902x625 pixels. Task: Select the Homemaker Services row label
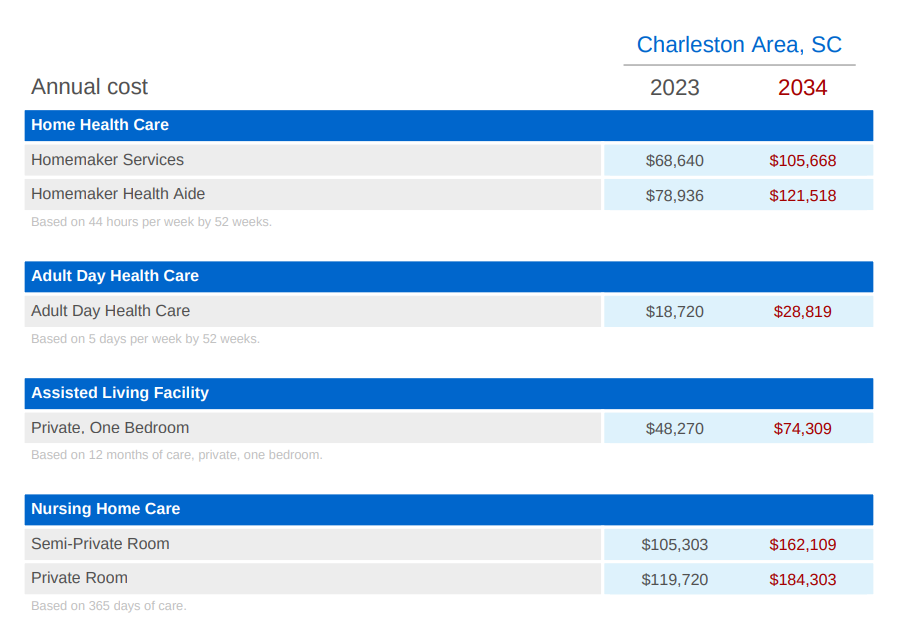tap(107, 160)
